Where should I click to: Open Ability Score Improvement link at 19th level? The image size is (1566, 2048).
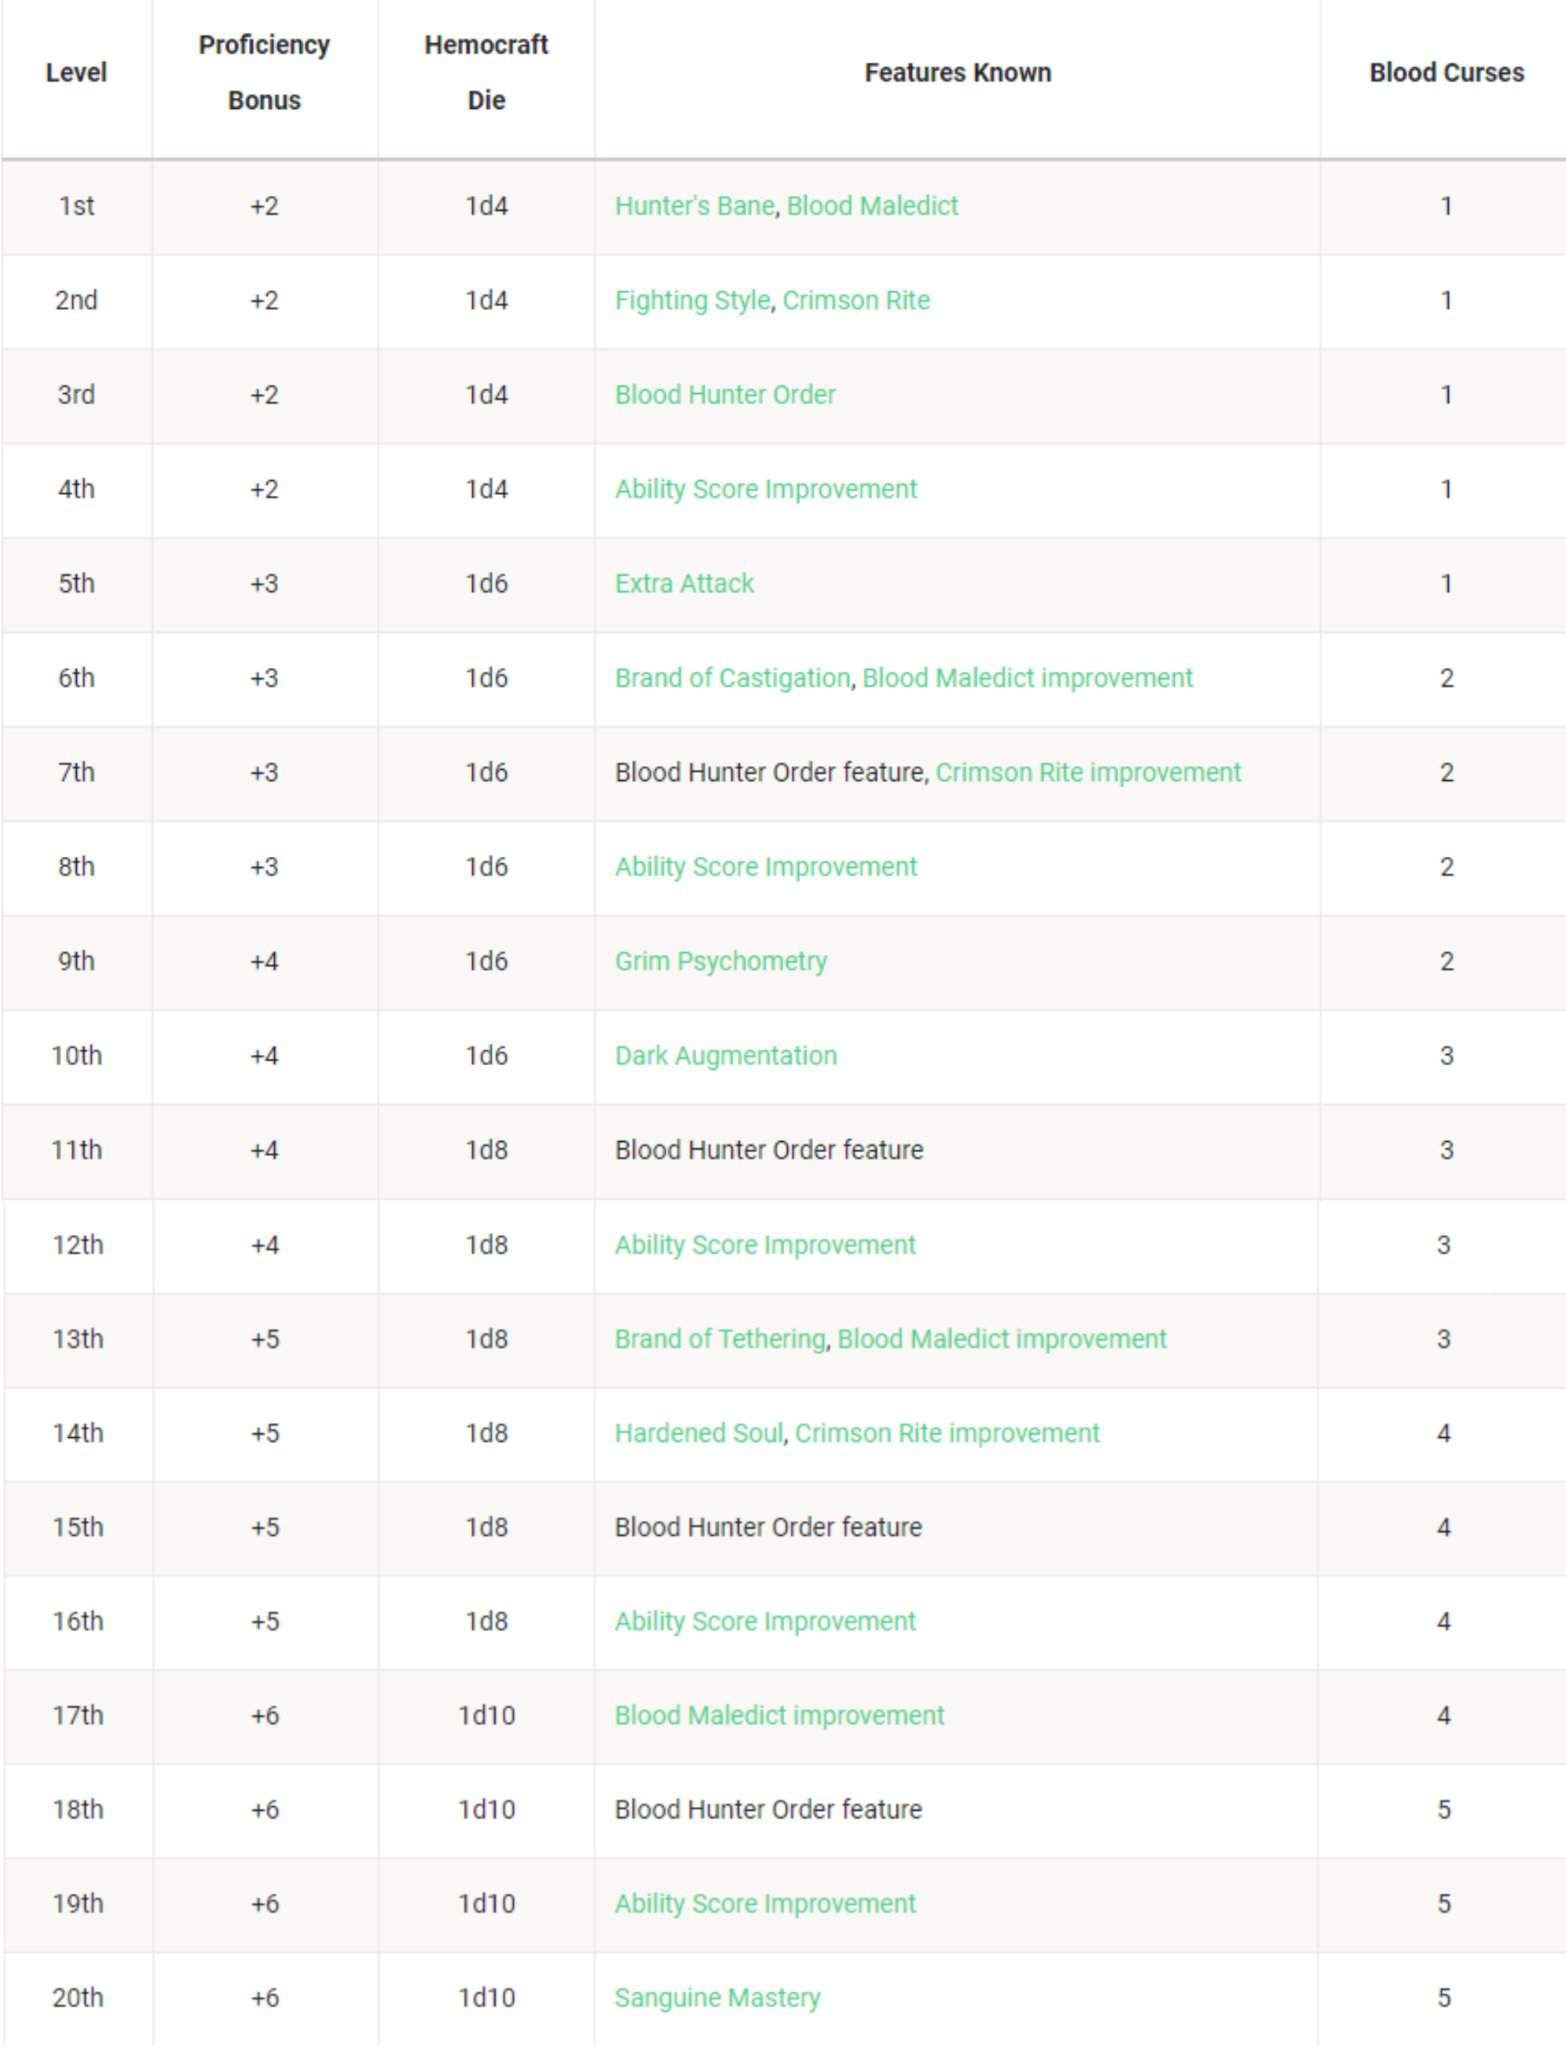coord(765,1903)
